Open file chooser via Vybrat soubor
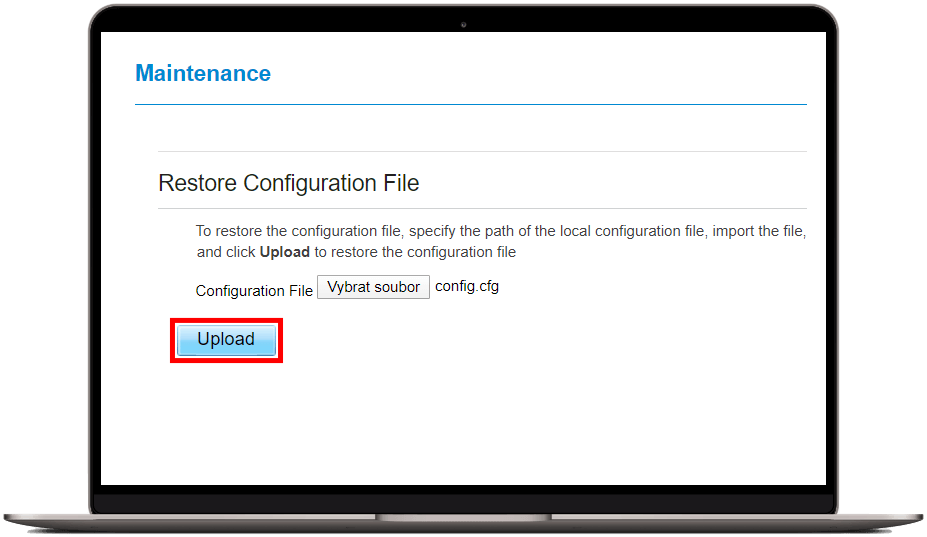Image resolution: width=927 pixels, height=537 pixels. point(373,287)
